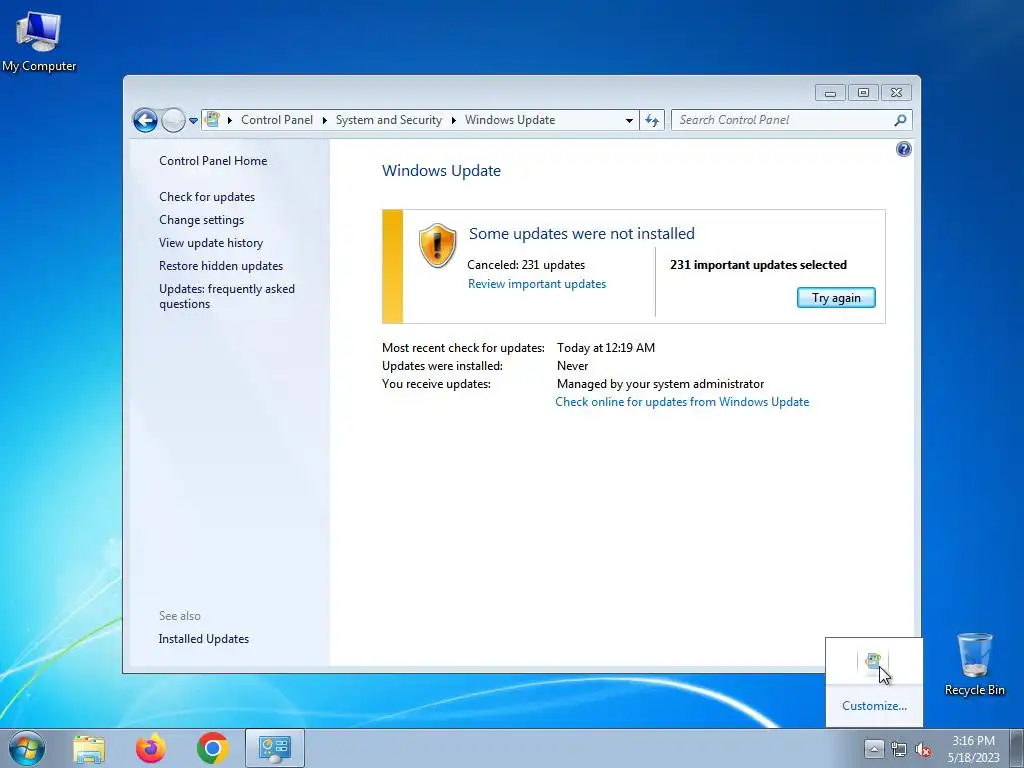
Task: Open Review important updates link
Action: (x=537, y=284)
